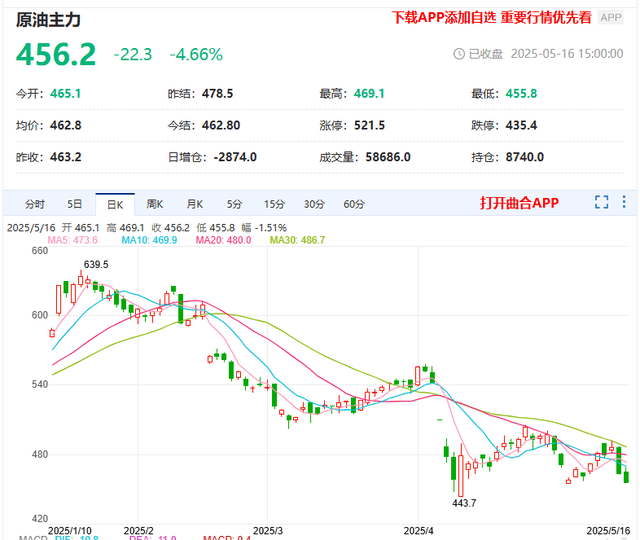This screenshot has width=640, height=540.
Task: Show the 5分 minute chart
Action: click(x=234, y=204)
